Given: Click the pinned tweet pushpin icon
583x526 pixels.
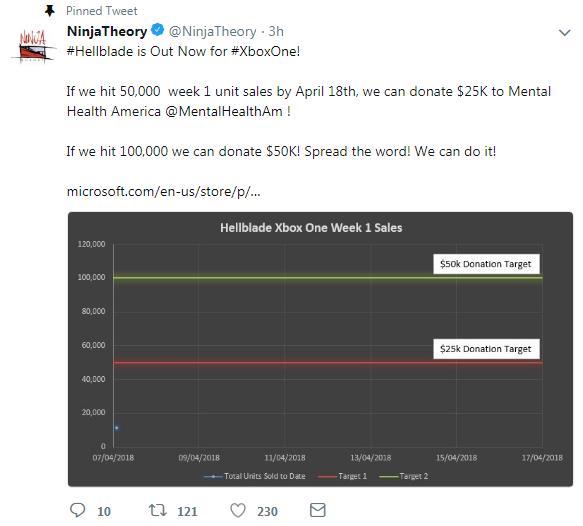Looking at the screenshot, I should coord(49,11).
